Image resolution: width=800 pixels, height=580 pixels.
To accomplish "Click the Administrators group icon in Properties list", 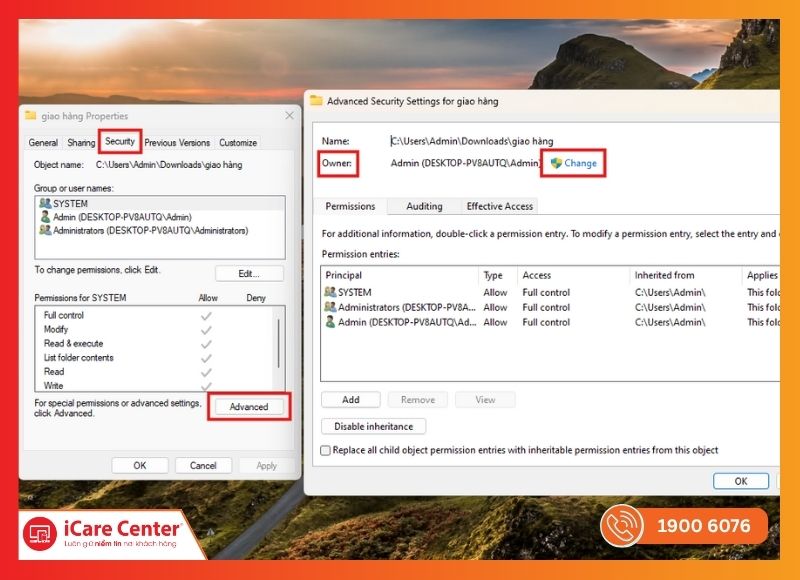I will [x=44, y=230].
